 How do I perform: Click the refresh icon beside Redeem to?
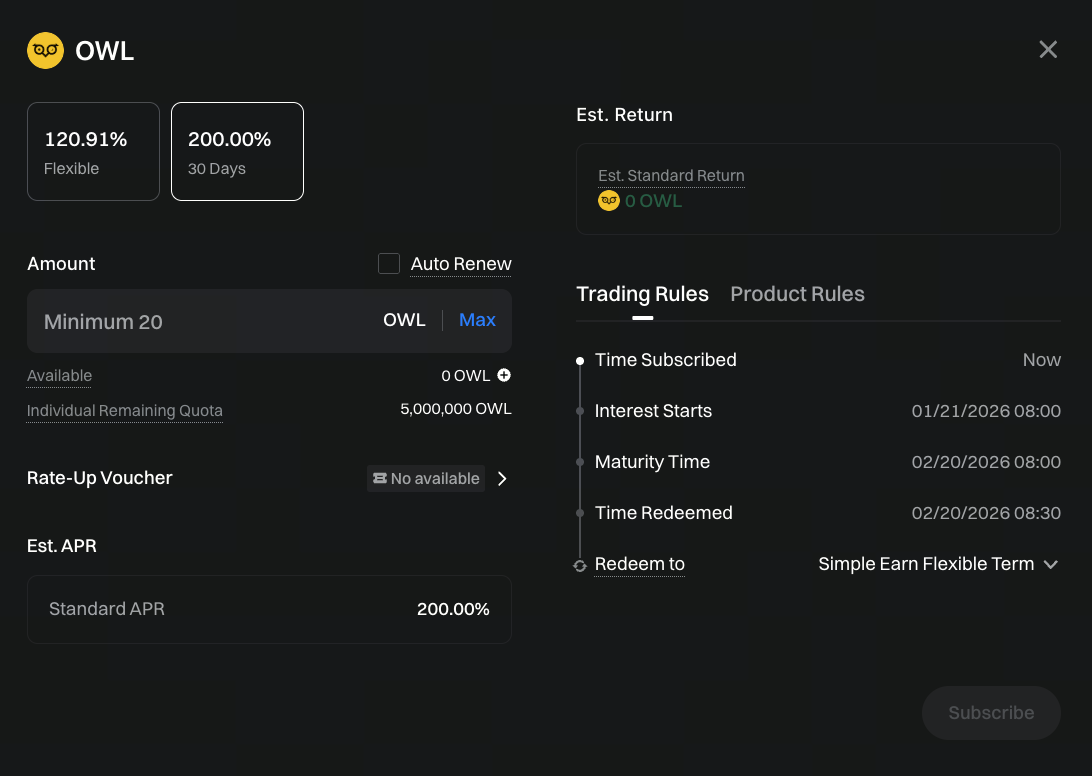pos(580,566)
